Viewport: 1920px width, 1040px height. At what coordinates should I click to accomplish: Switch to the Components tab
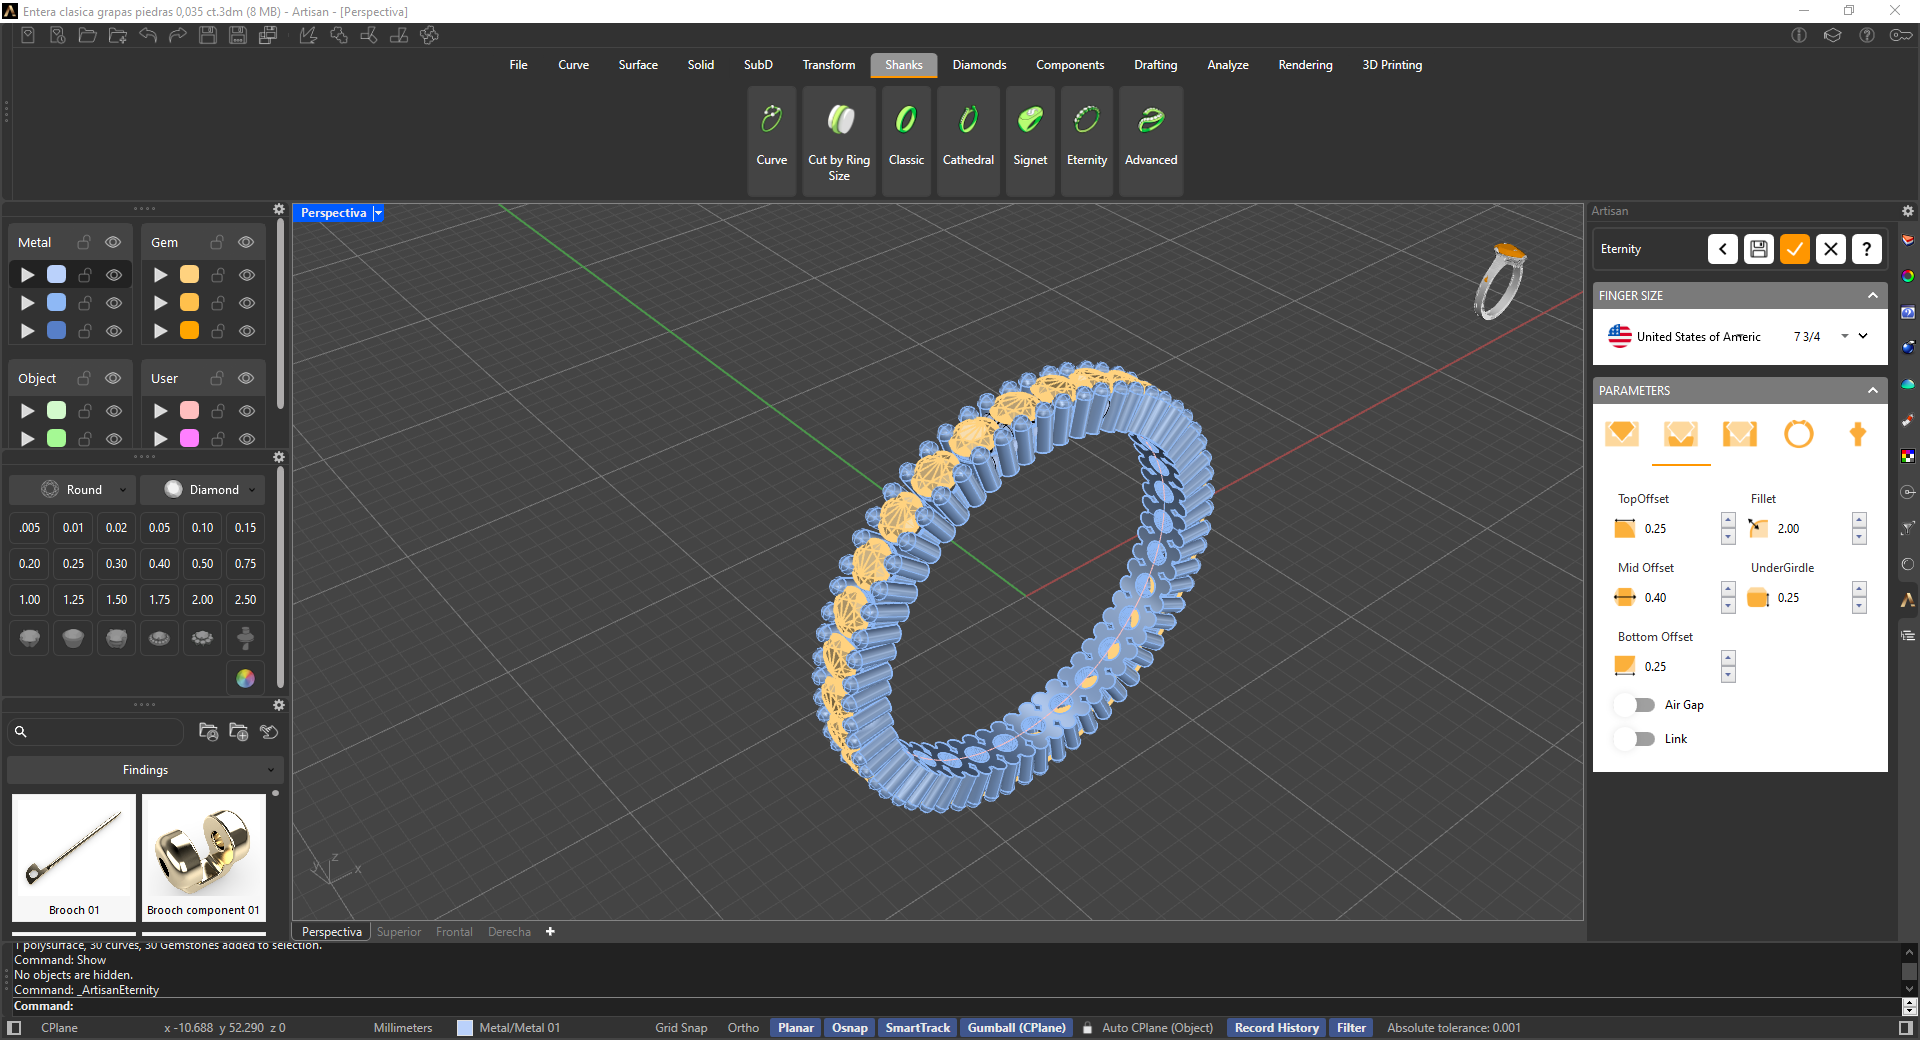tap(1070, 65)
